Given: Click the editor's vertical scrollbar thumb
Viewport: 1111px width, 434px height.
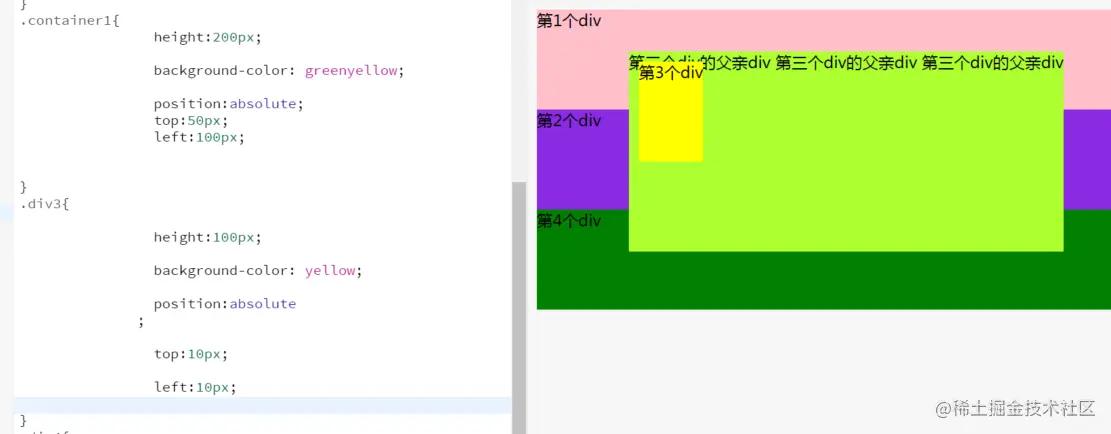Looking at the screenshot, I should (x=519, y=307).
